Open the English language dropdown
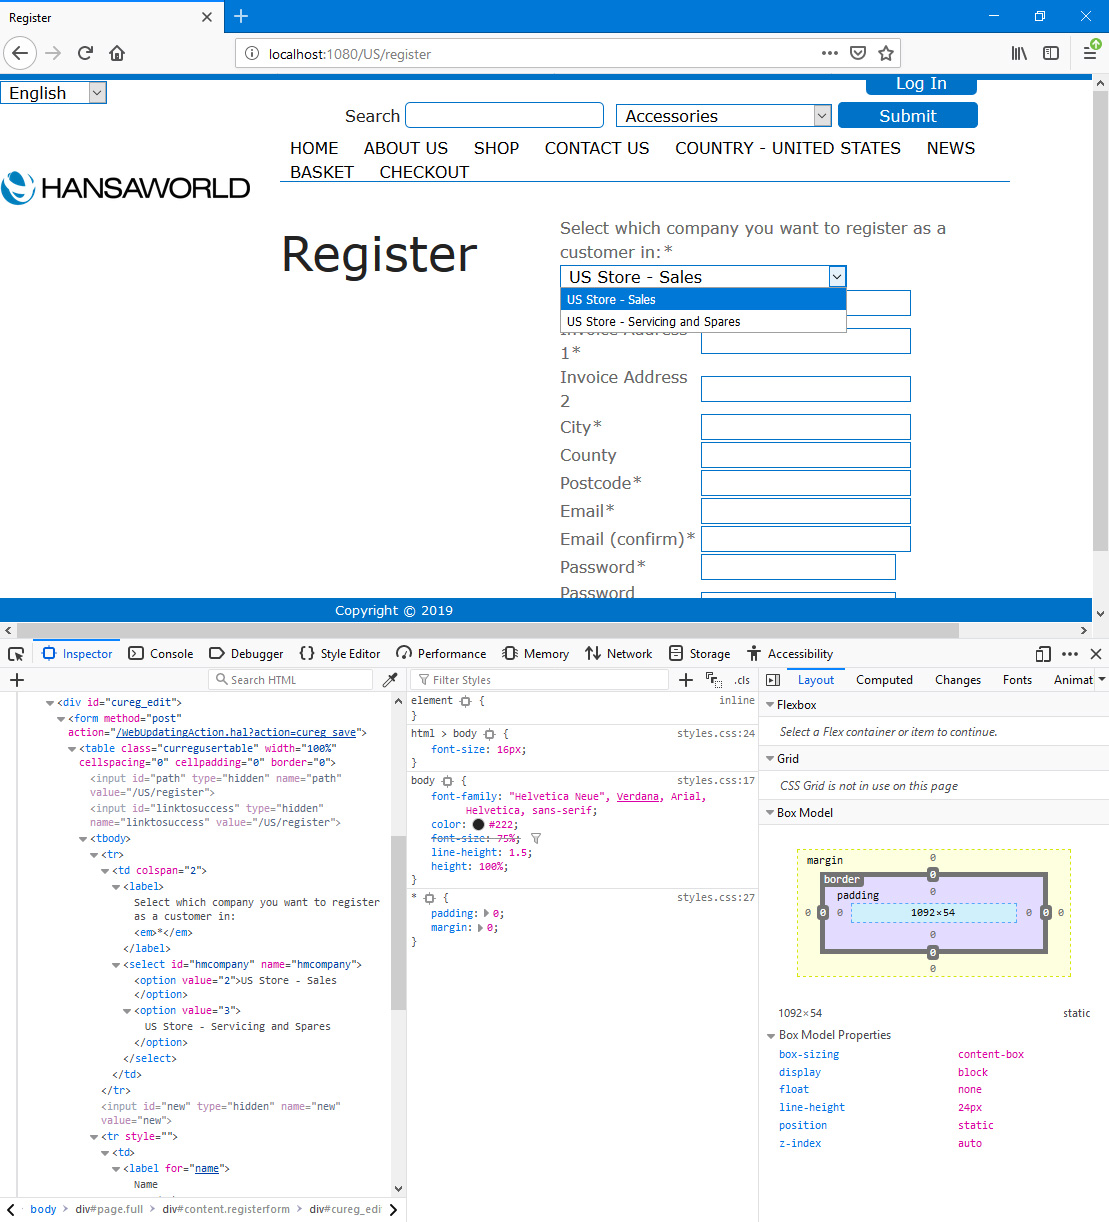Screen dimensions: 1109x1222 click(x=54, y=93)
